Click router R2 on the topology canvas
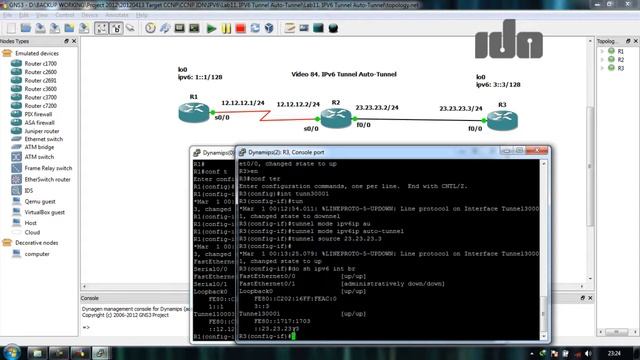 pyautogui.click(x=336, y=118)
